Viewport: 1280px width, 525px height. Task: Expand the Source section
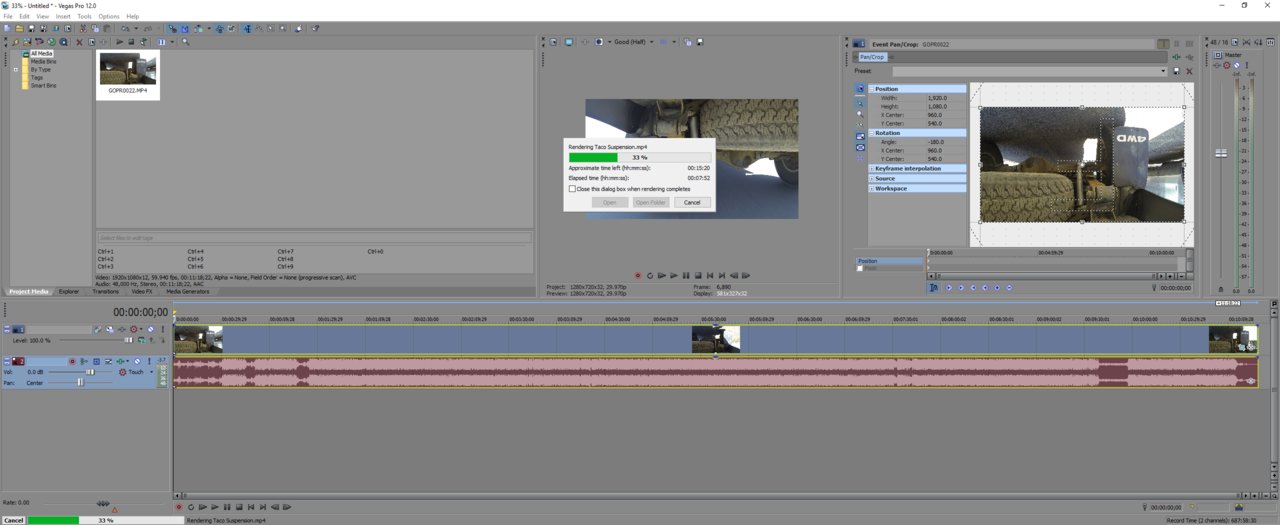point(871,178)
